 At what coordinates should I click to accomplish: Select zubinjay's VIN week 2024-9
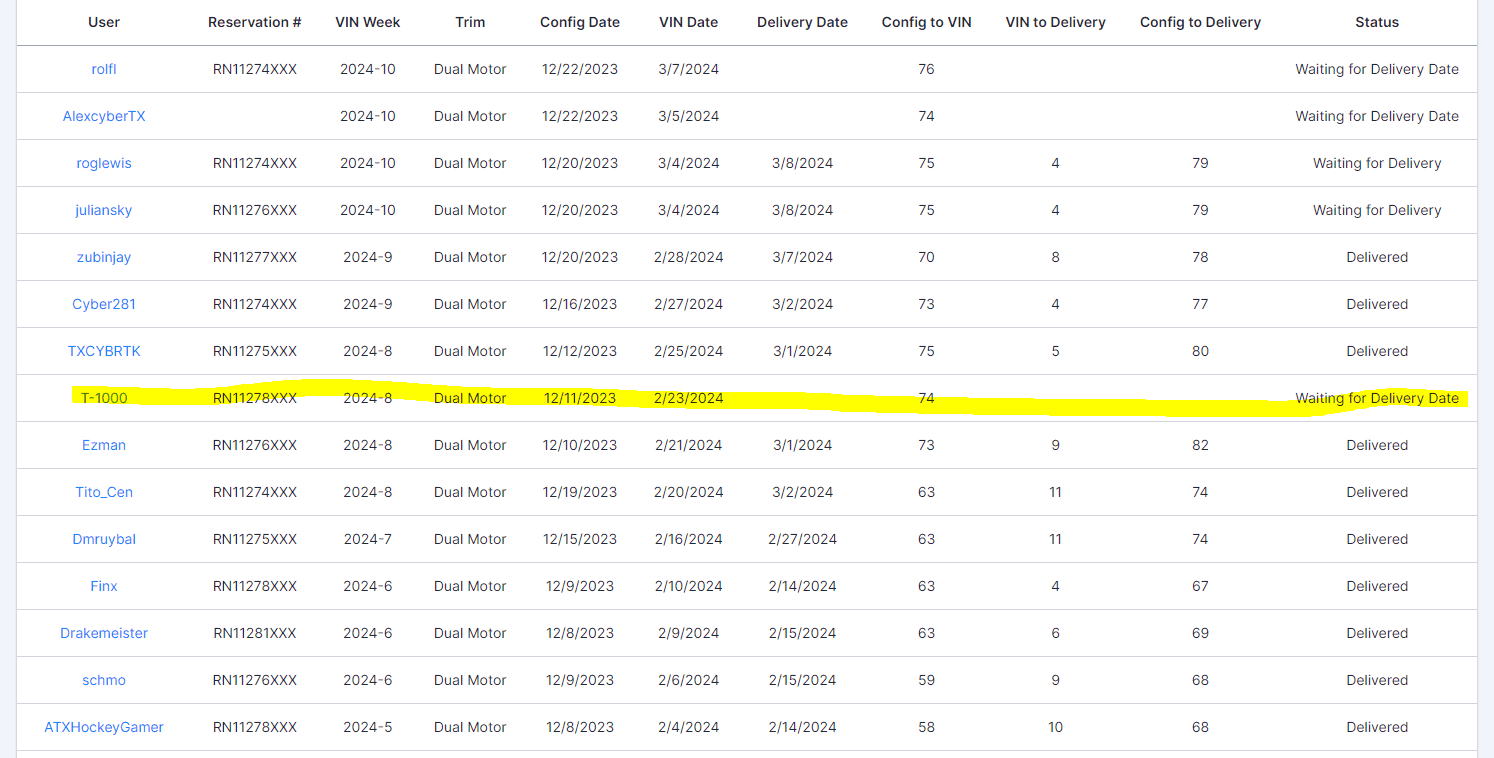[368, 257]
